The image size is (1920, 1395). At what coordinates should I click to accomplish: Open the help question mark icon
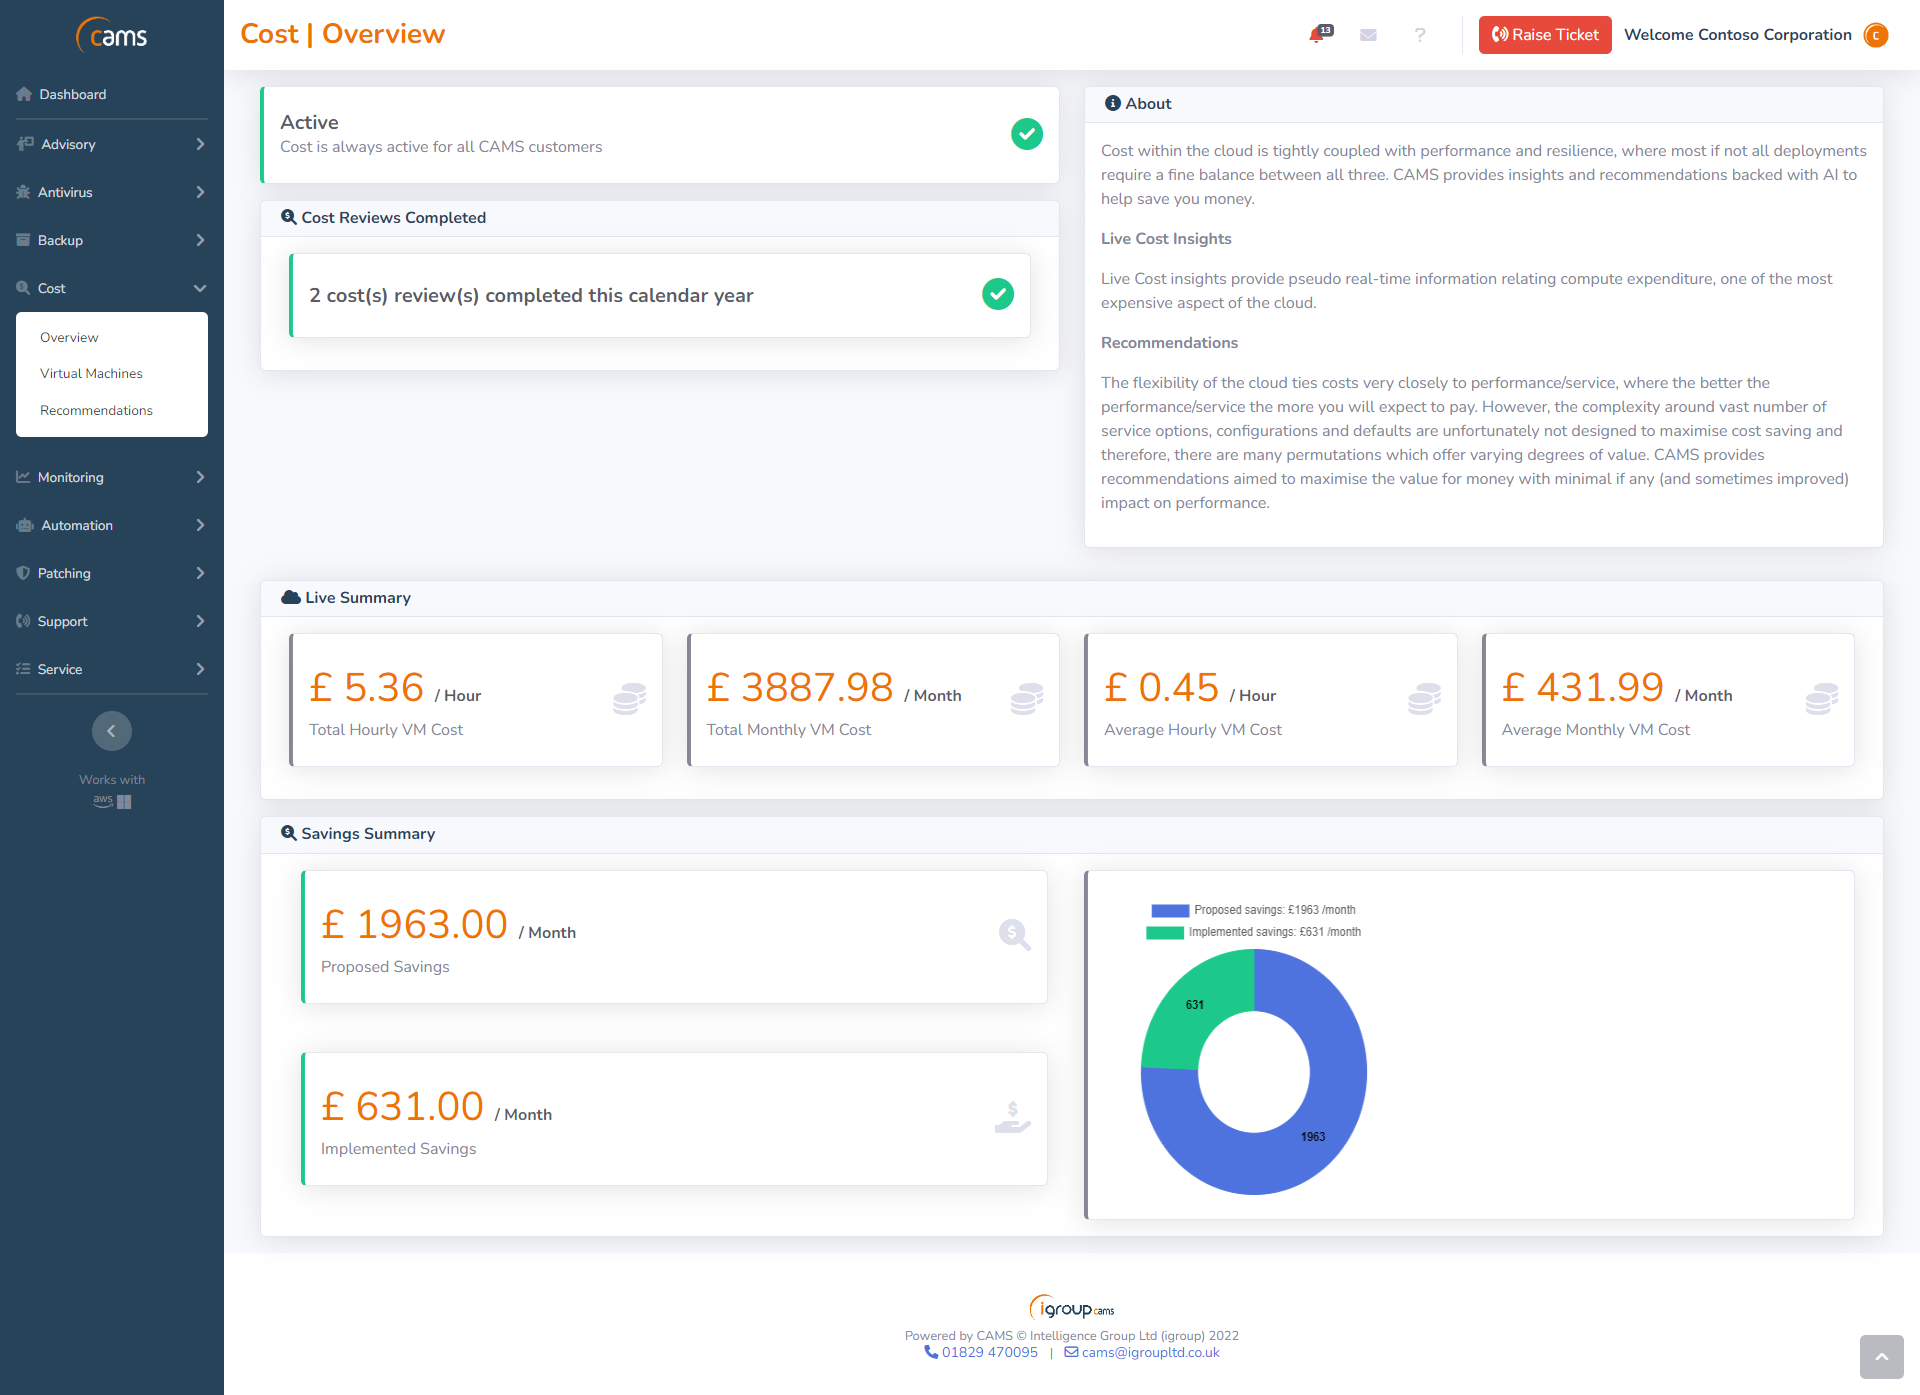point(1420,35)
